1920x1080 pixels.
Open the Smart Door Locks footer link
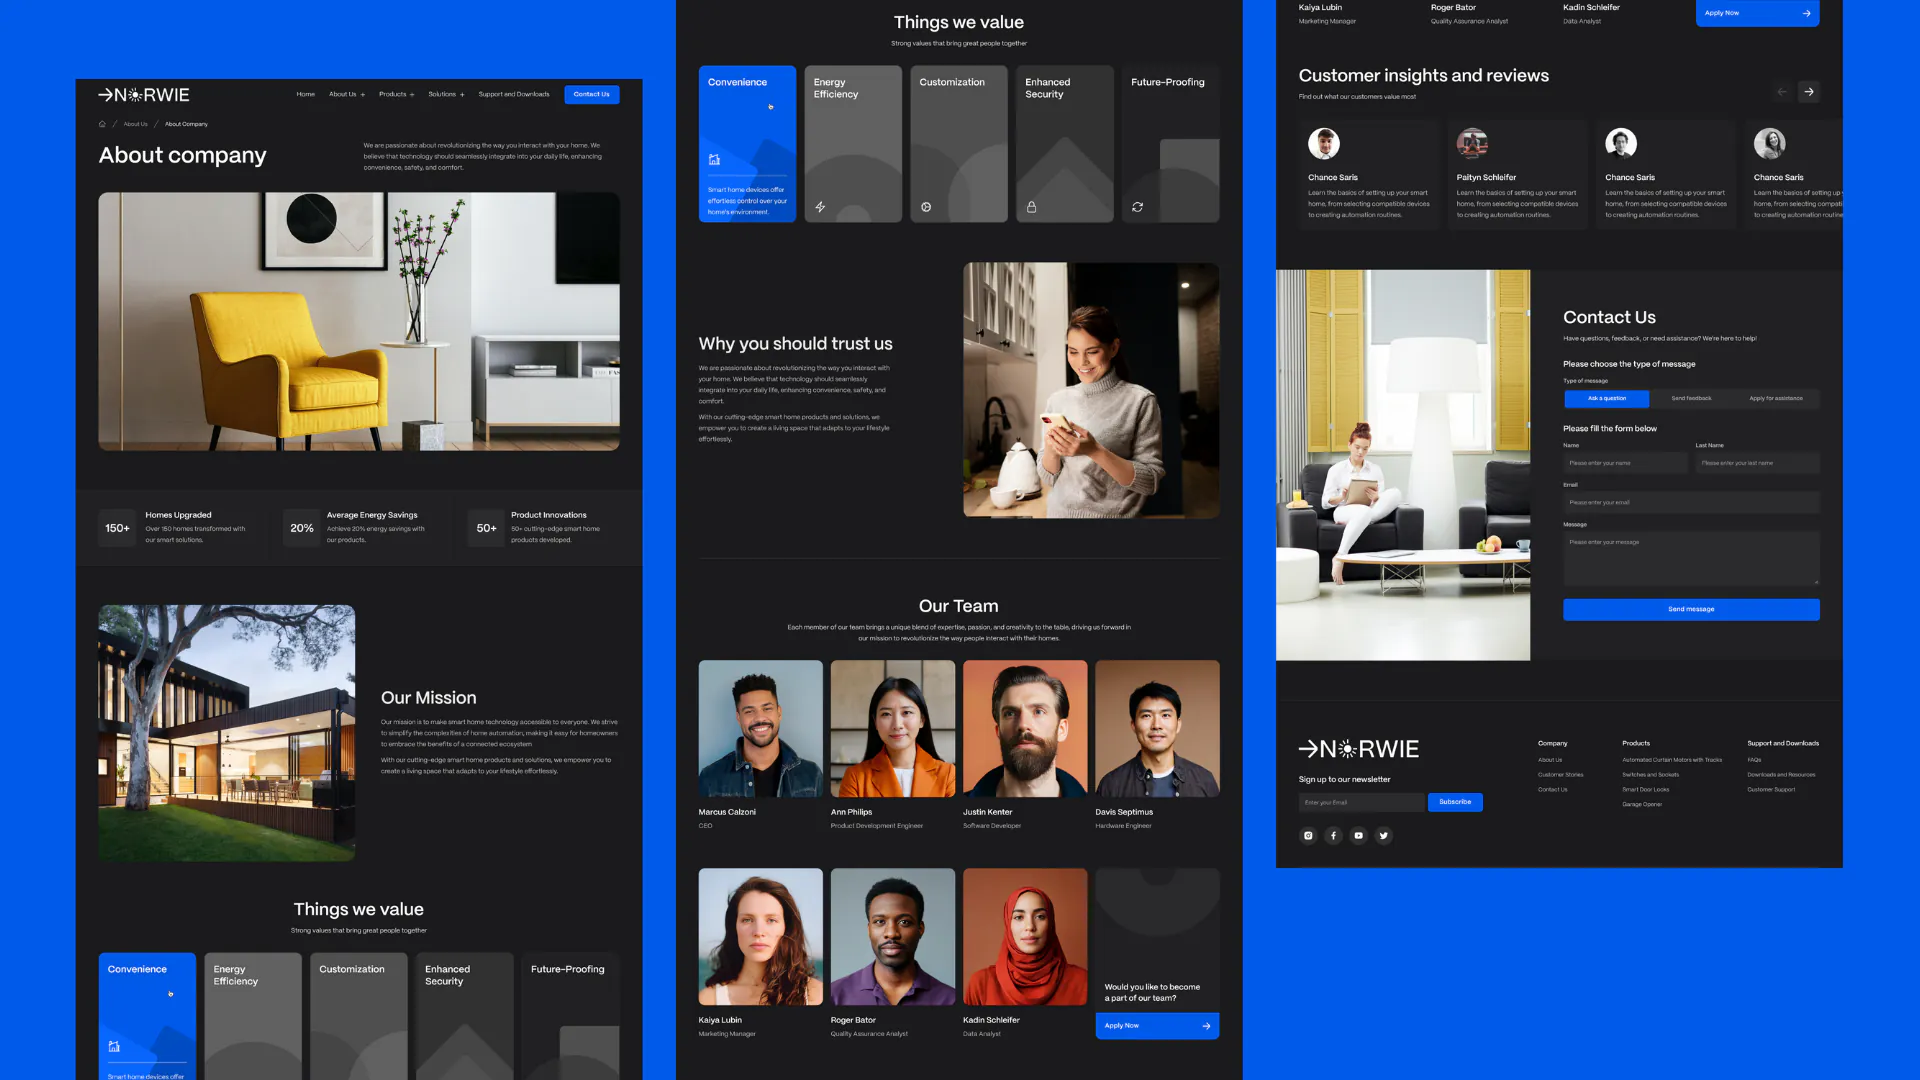coord(1646,790)
